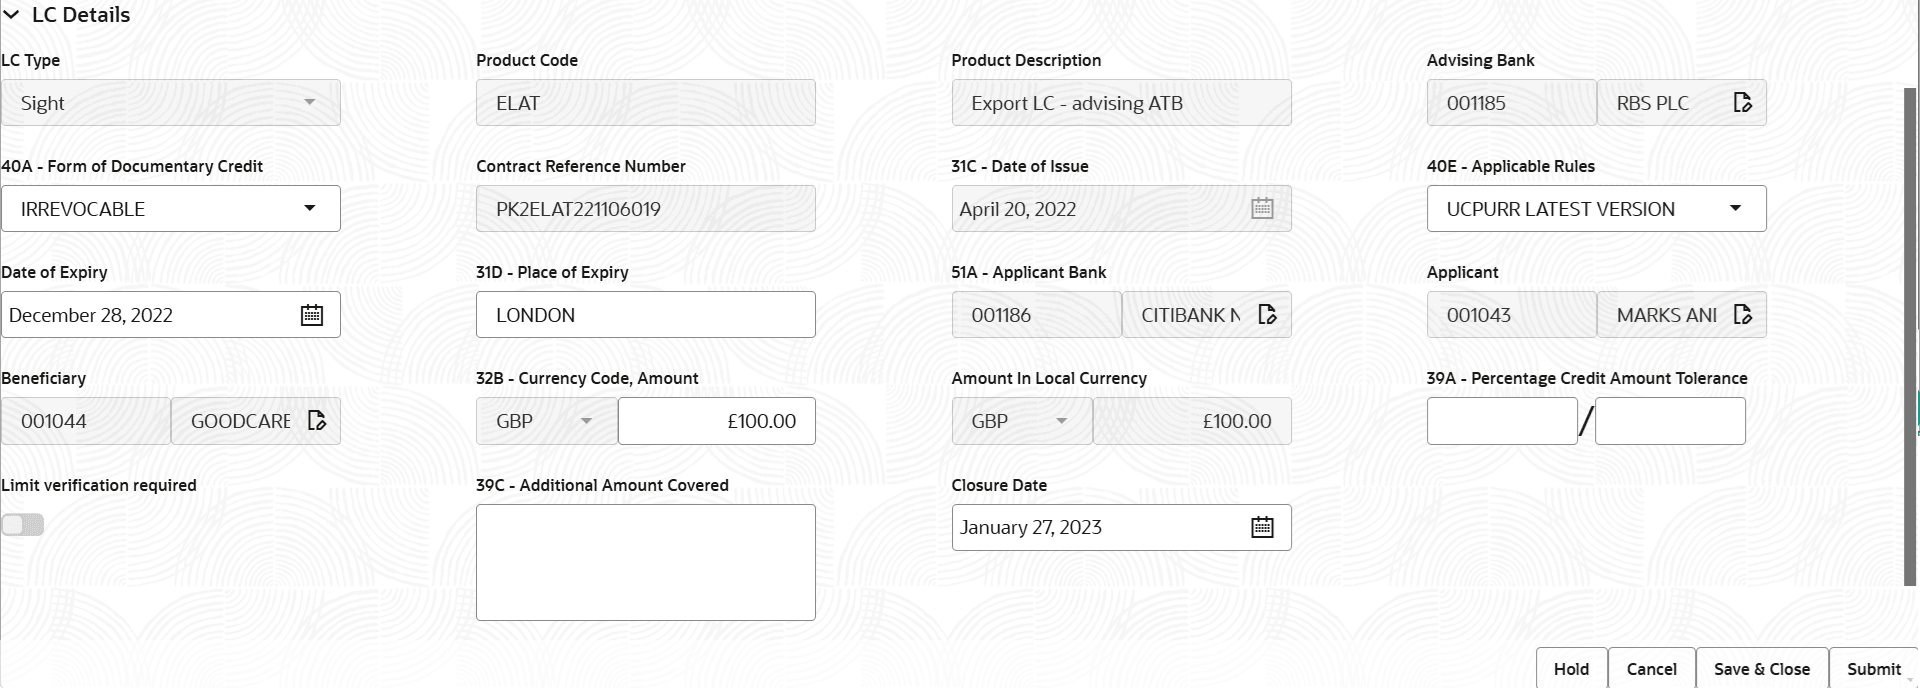Open the details icon beside RBS PLC
Screen dimensions: 1920x688
1743,102
